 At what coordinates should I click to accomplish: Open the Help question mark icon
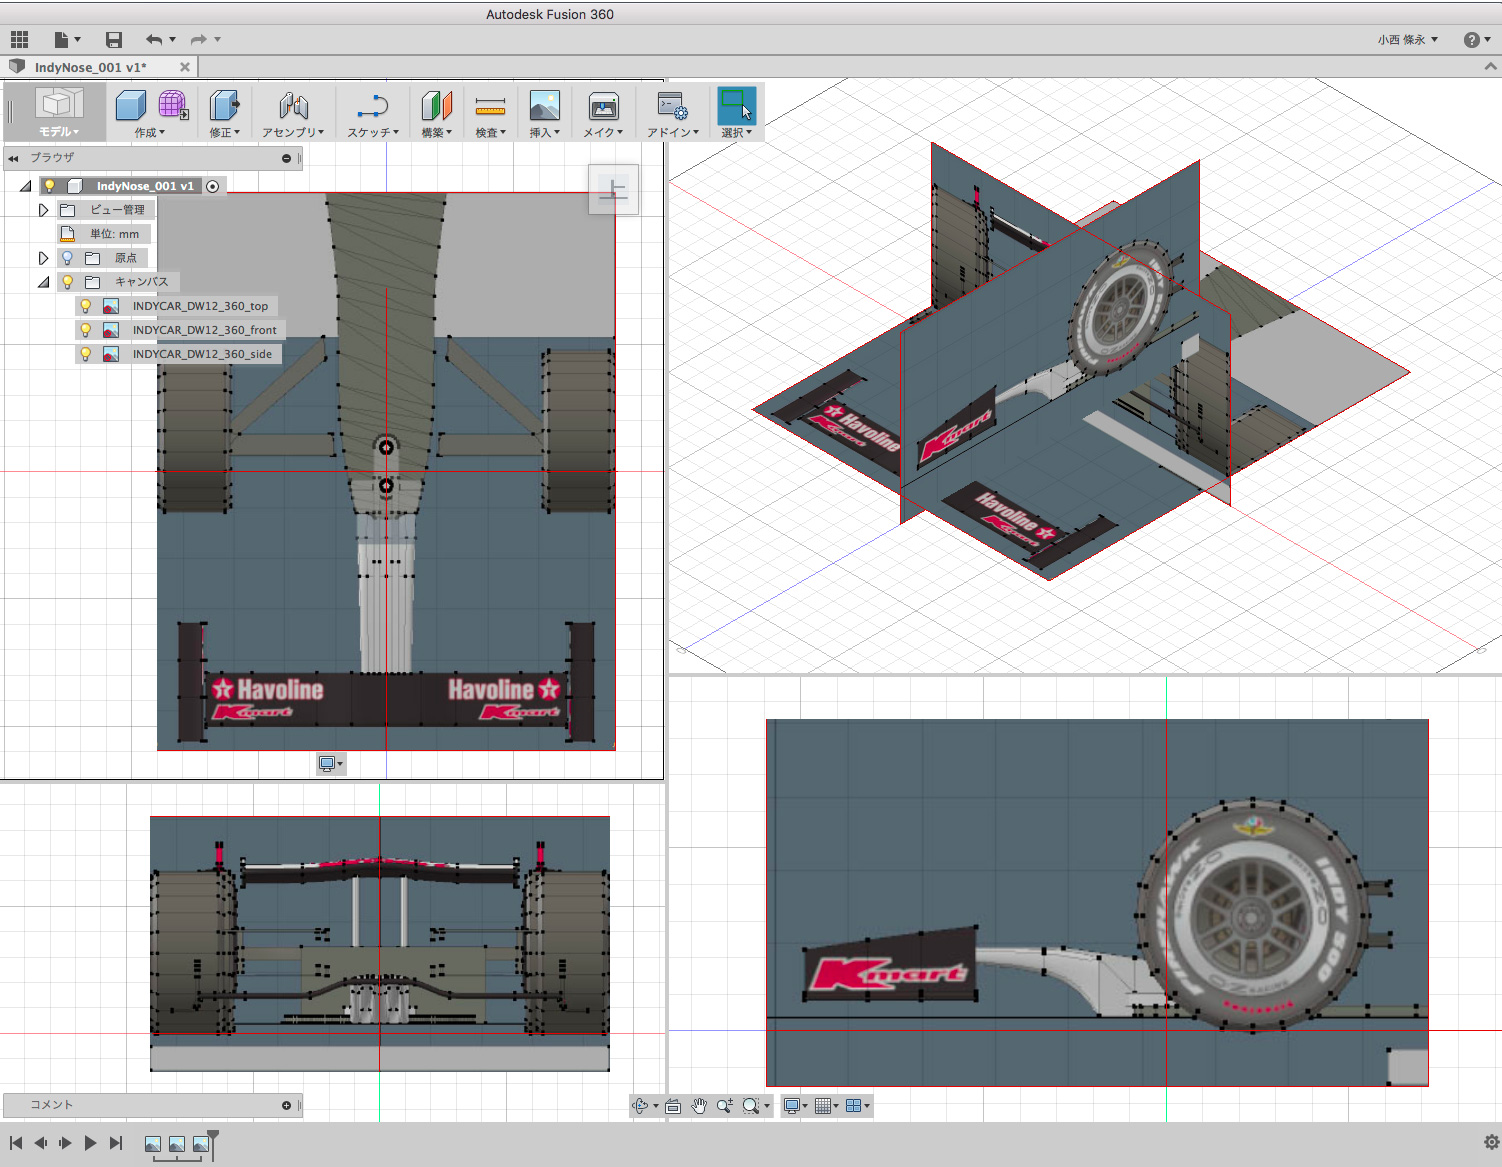[1471, 40]
